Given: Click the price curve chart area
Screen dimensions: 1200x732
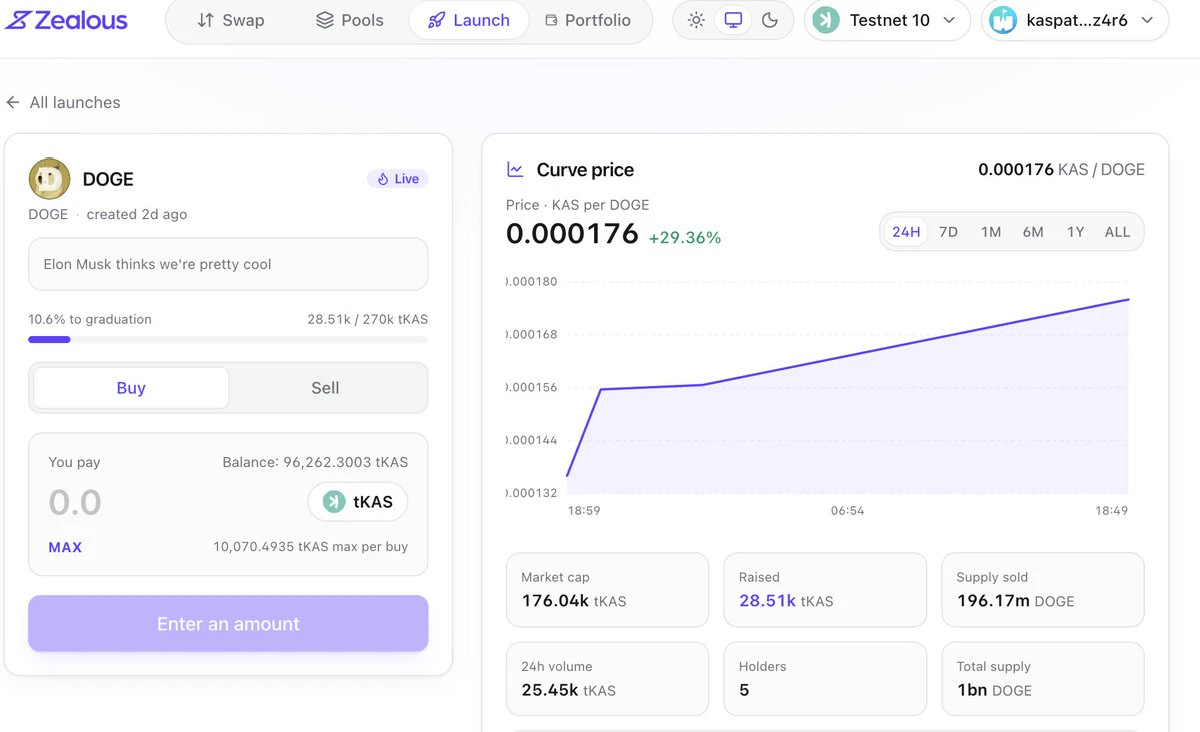Looking at the screenshot, I should pos(847,390).
